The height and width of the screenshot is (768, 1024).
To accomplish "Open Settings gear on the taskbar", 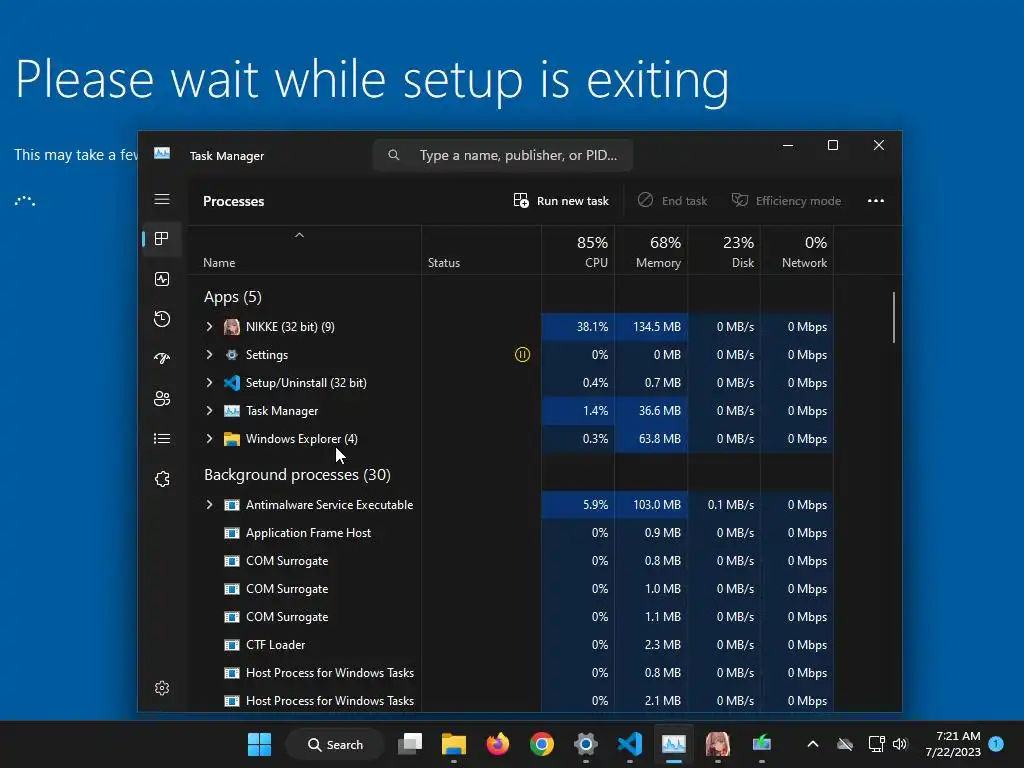I will (586, 744).
